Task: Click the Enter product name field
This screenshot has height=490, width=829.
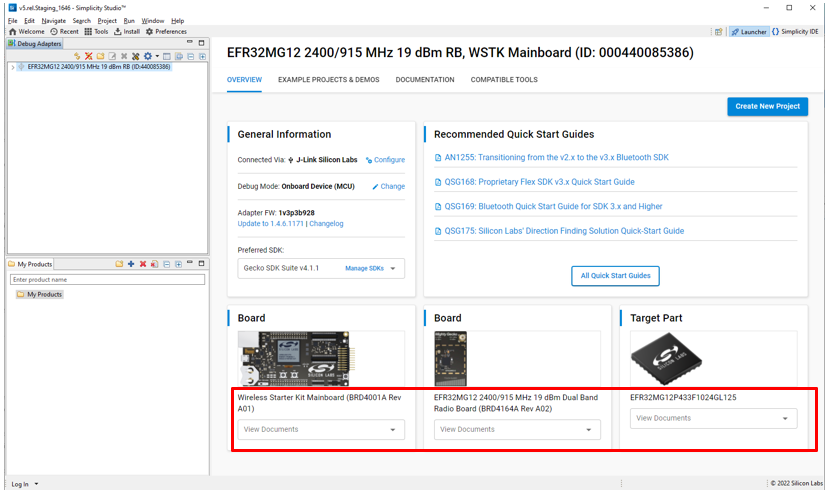Action: tap(107, 280)
